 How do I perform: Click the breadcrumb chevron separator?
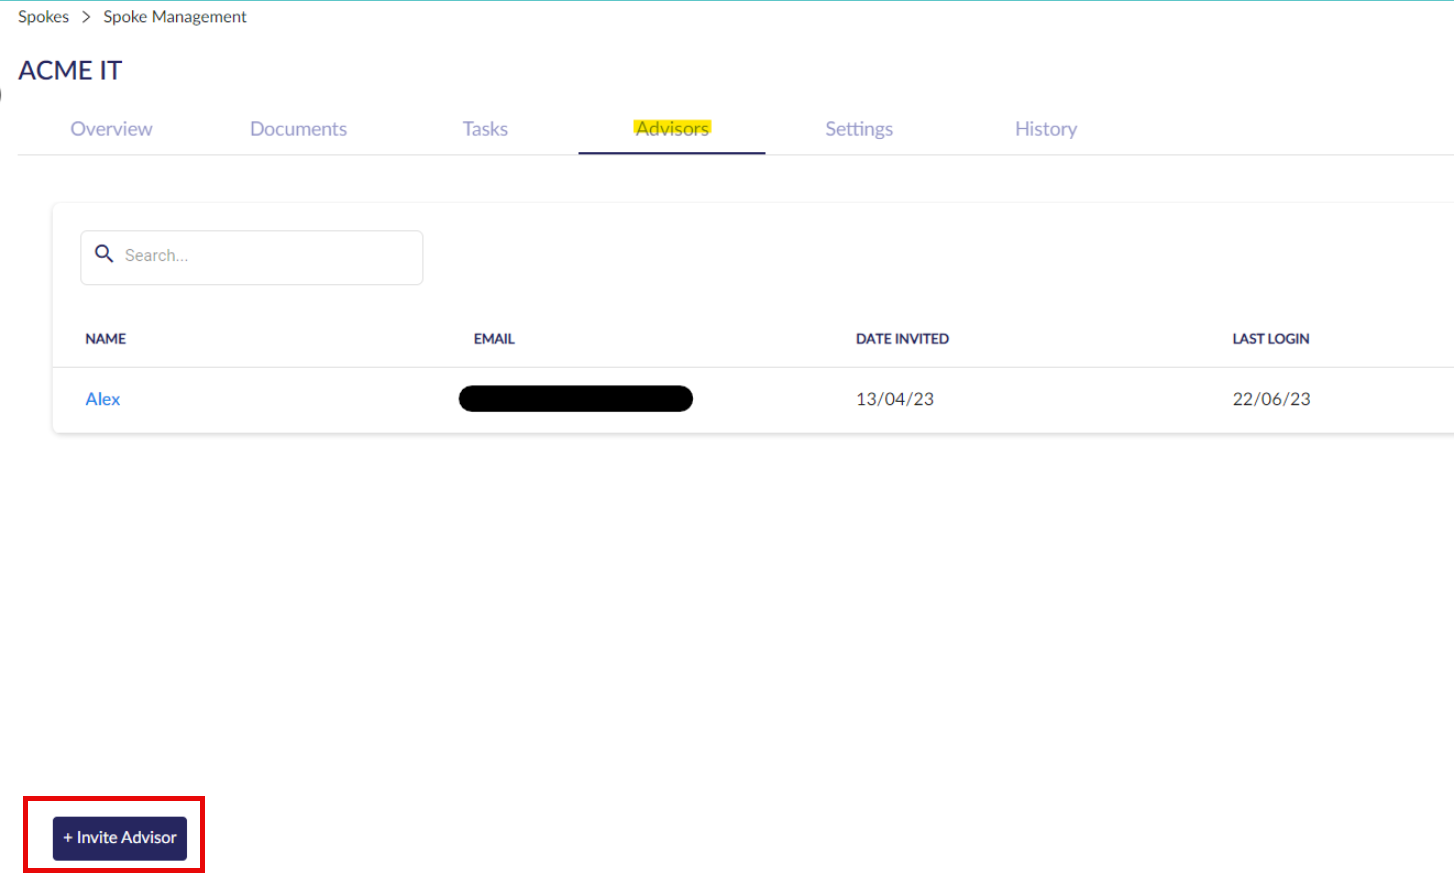coord(86,17)
